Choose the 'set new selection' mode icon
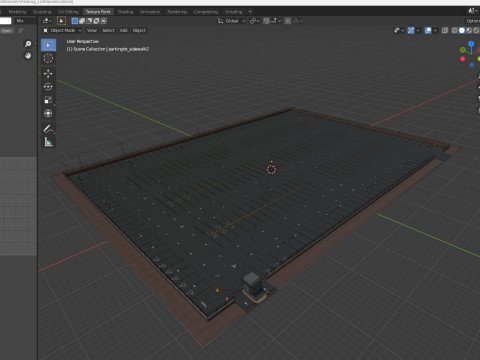The width and height of the screenshot is (480, 360). 75,21
